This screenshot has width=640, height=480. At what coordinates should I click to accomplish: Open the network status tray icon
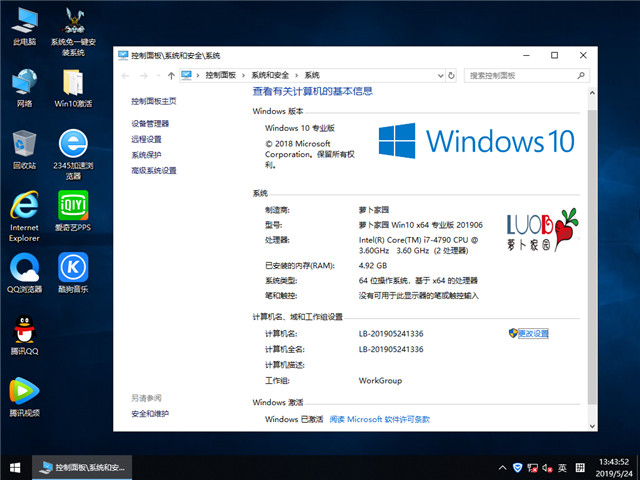point(532,468)
